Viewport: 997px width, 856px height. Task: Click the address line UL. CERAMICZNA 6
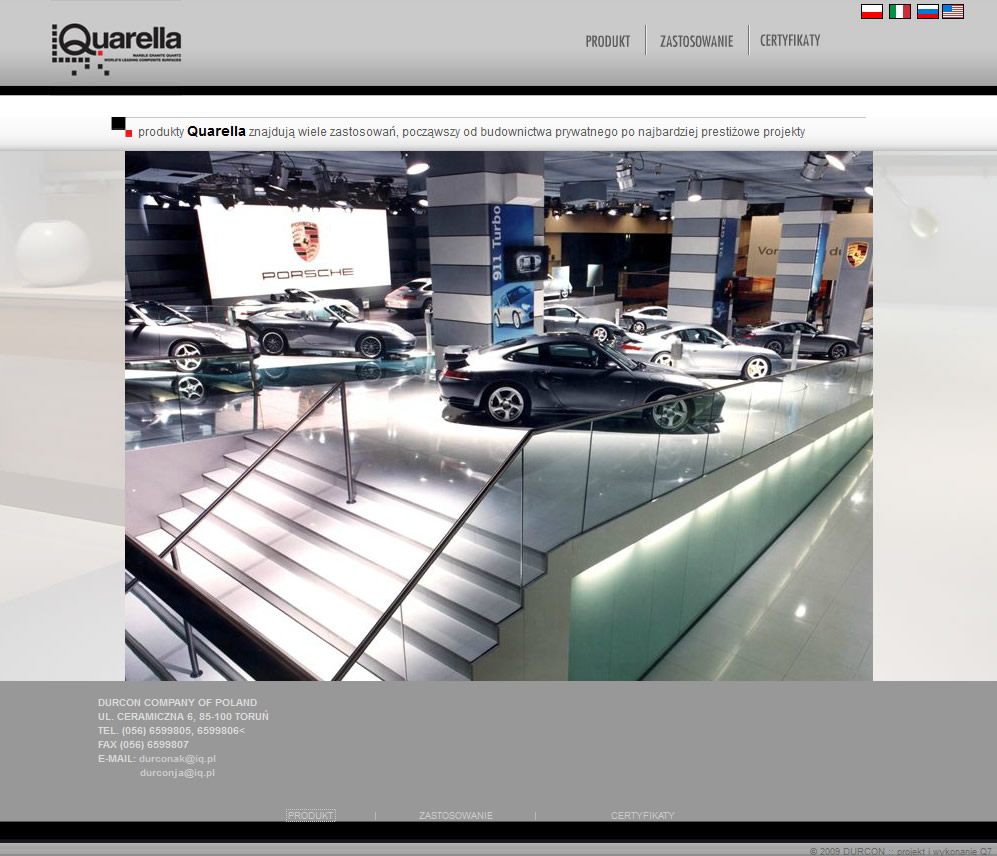click(183, 717)
